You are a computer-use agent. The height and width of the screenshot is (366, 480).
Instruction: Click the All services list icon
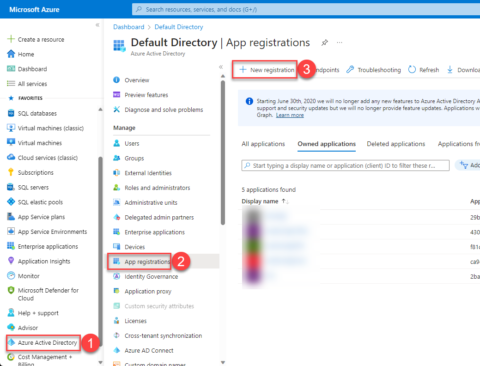[11, 83]
